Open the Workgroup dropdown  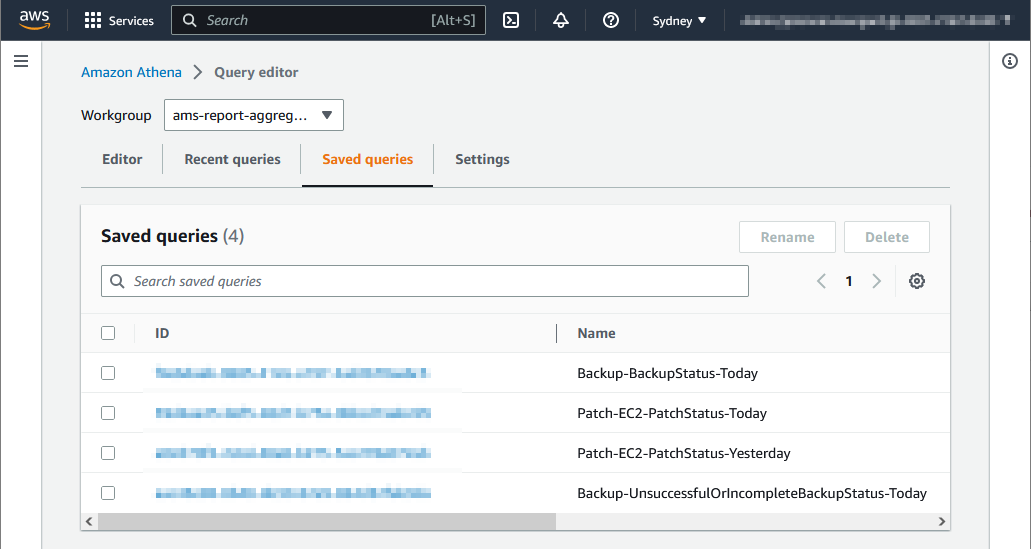click(x=254, y=115)
